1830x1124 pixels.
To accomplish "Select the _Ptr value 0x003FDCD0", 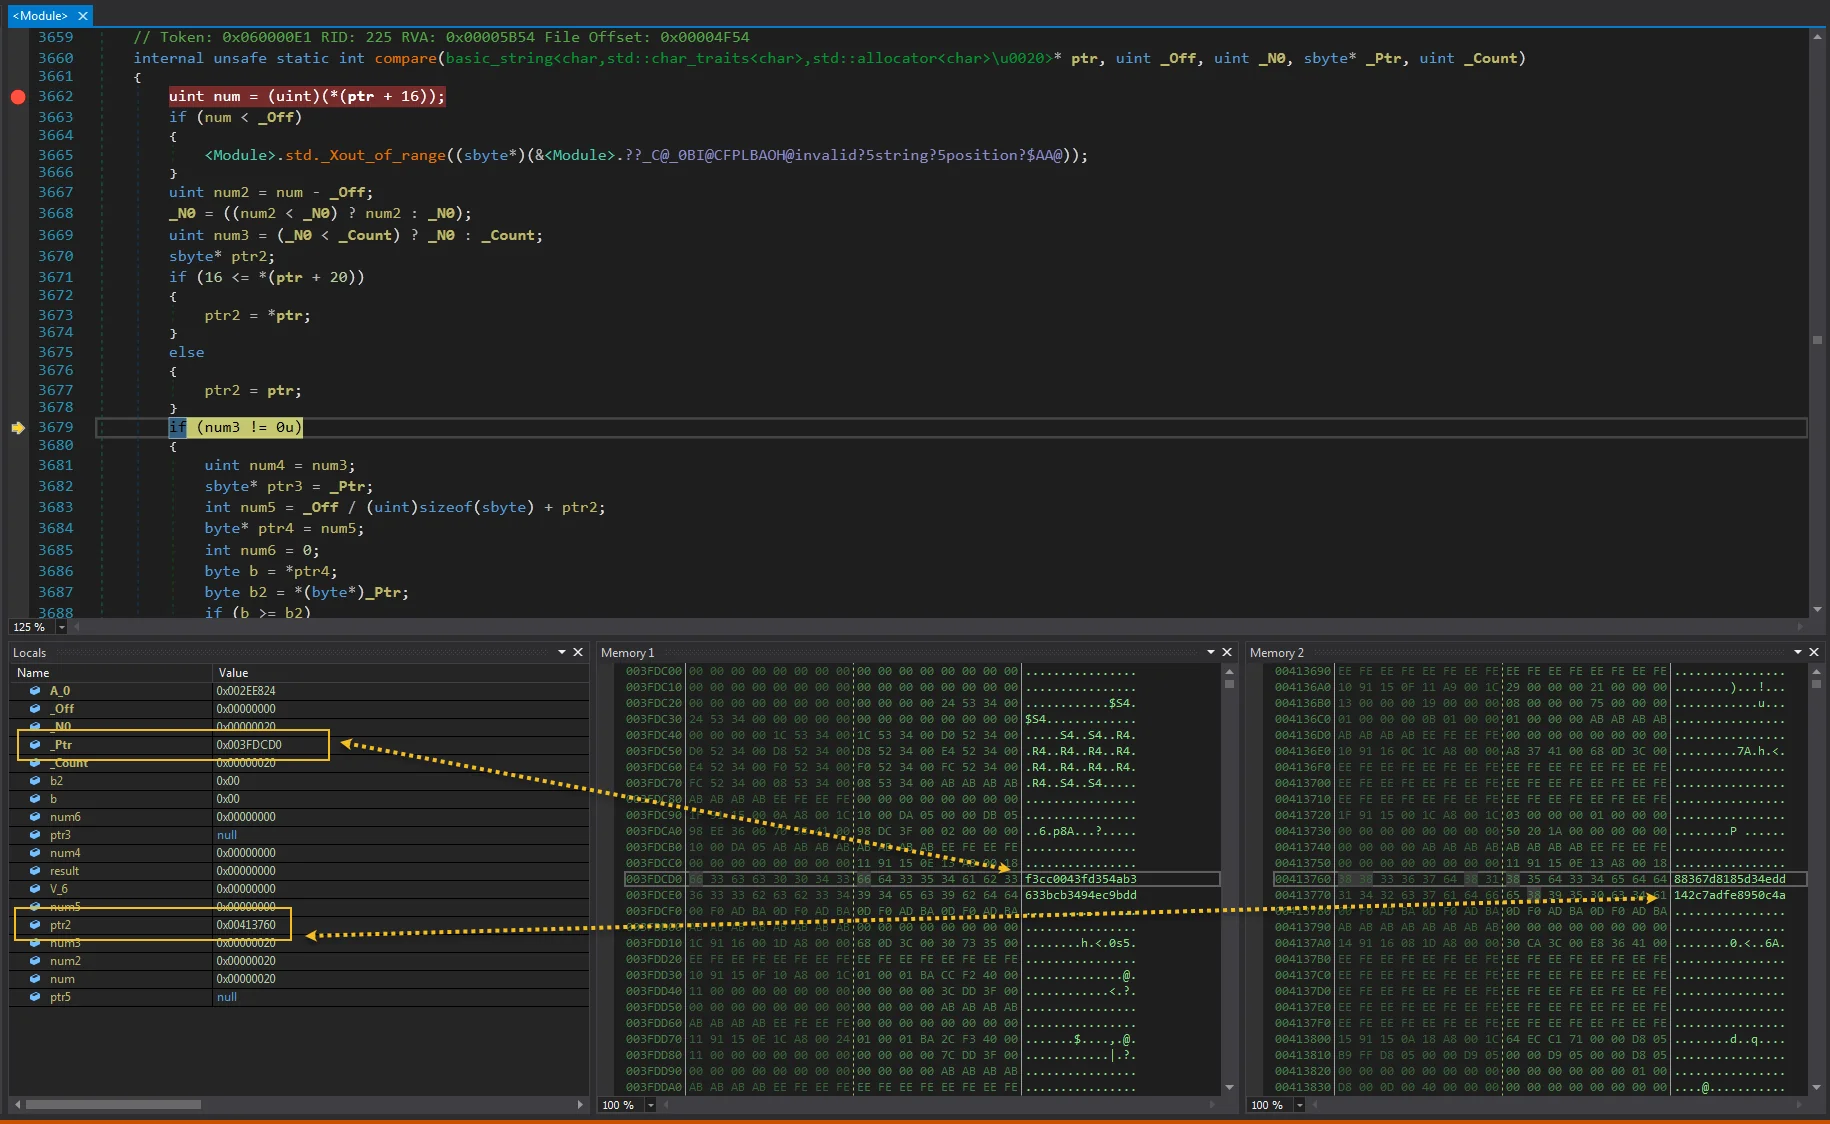I will [x=249, y=745].
